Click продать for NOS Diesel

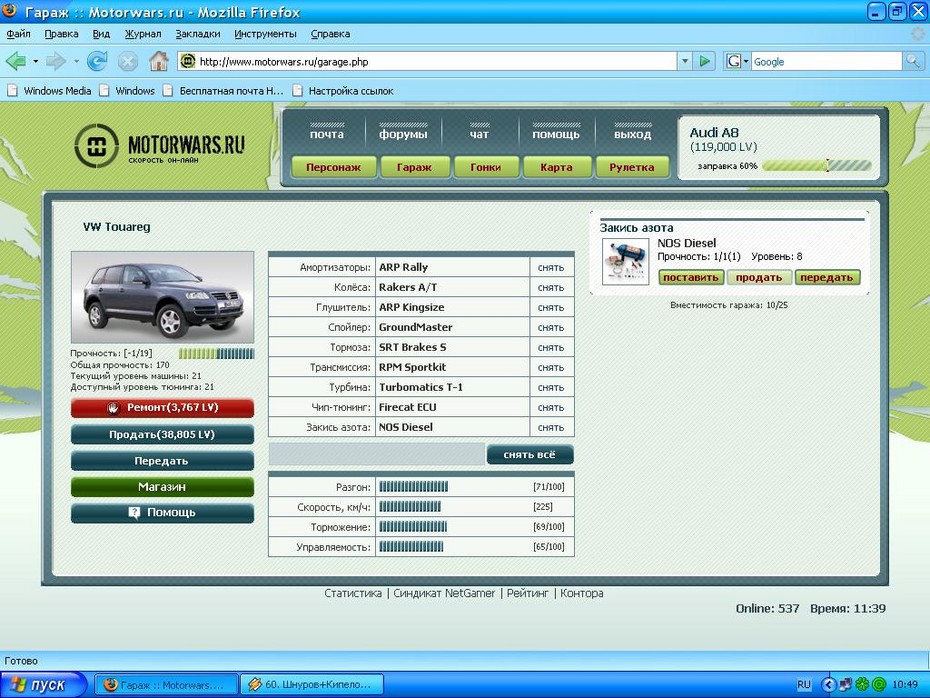[759, 278]
